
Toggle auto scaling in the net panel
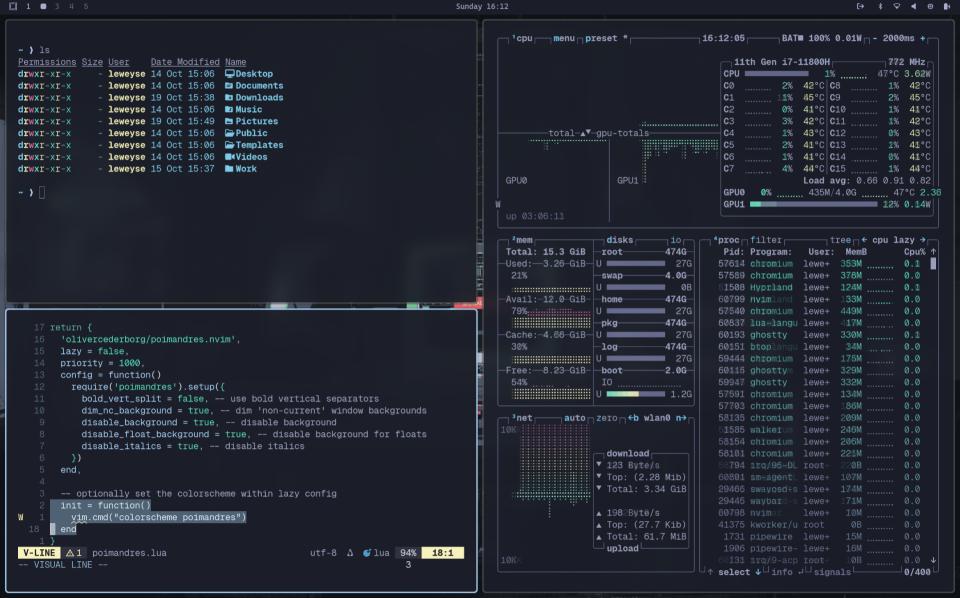click(574, 418)
